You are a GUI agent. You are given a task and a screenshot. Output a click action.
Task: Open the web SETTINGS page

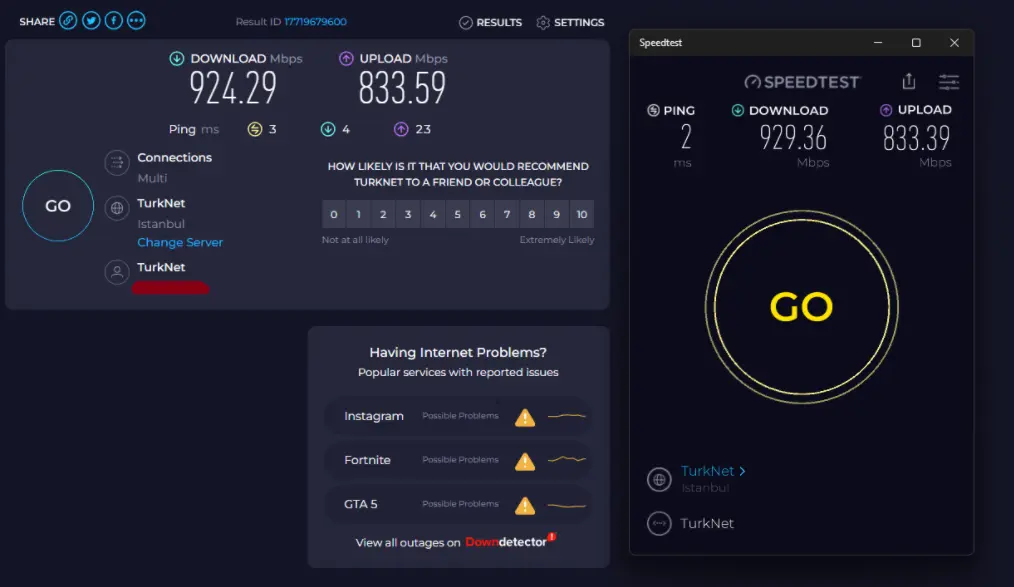(570, 23)
